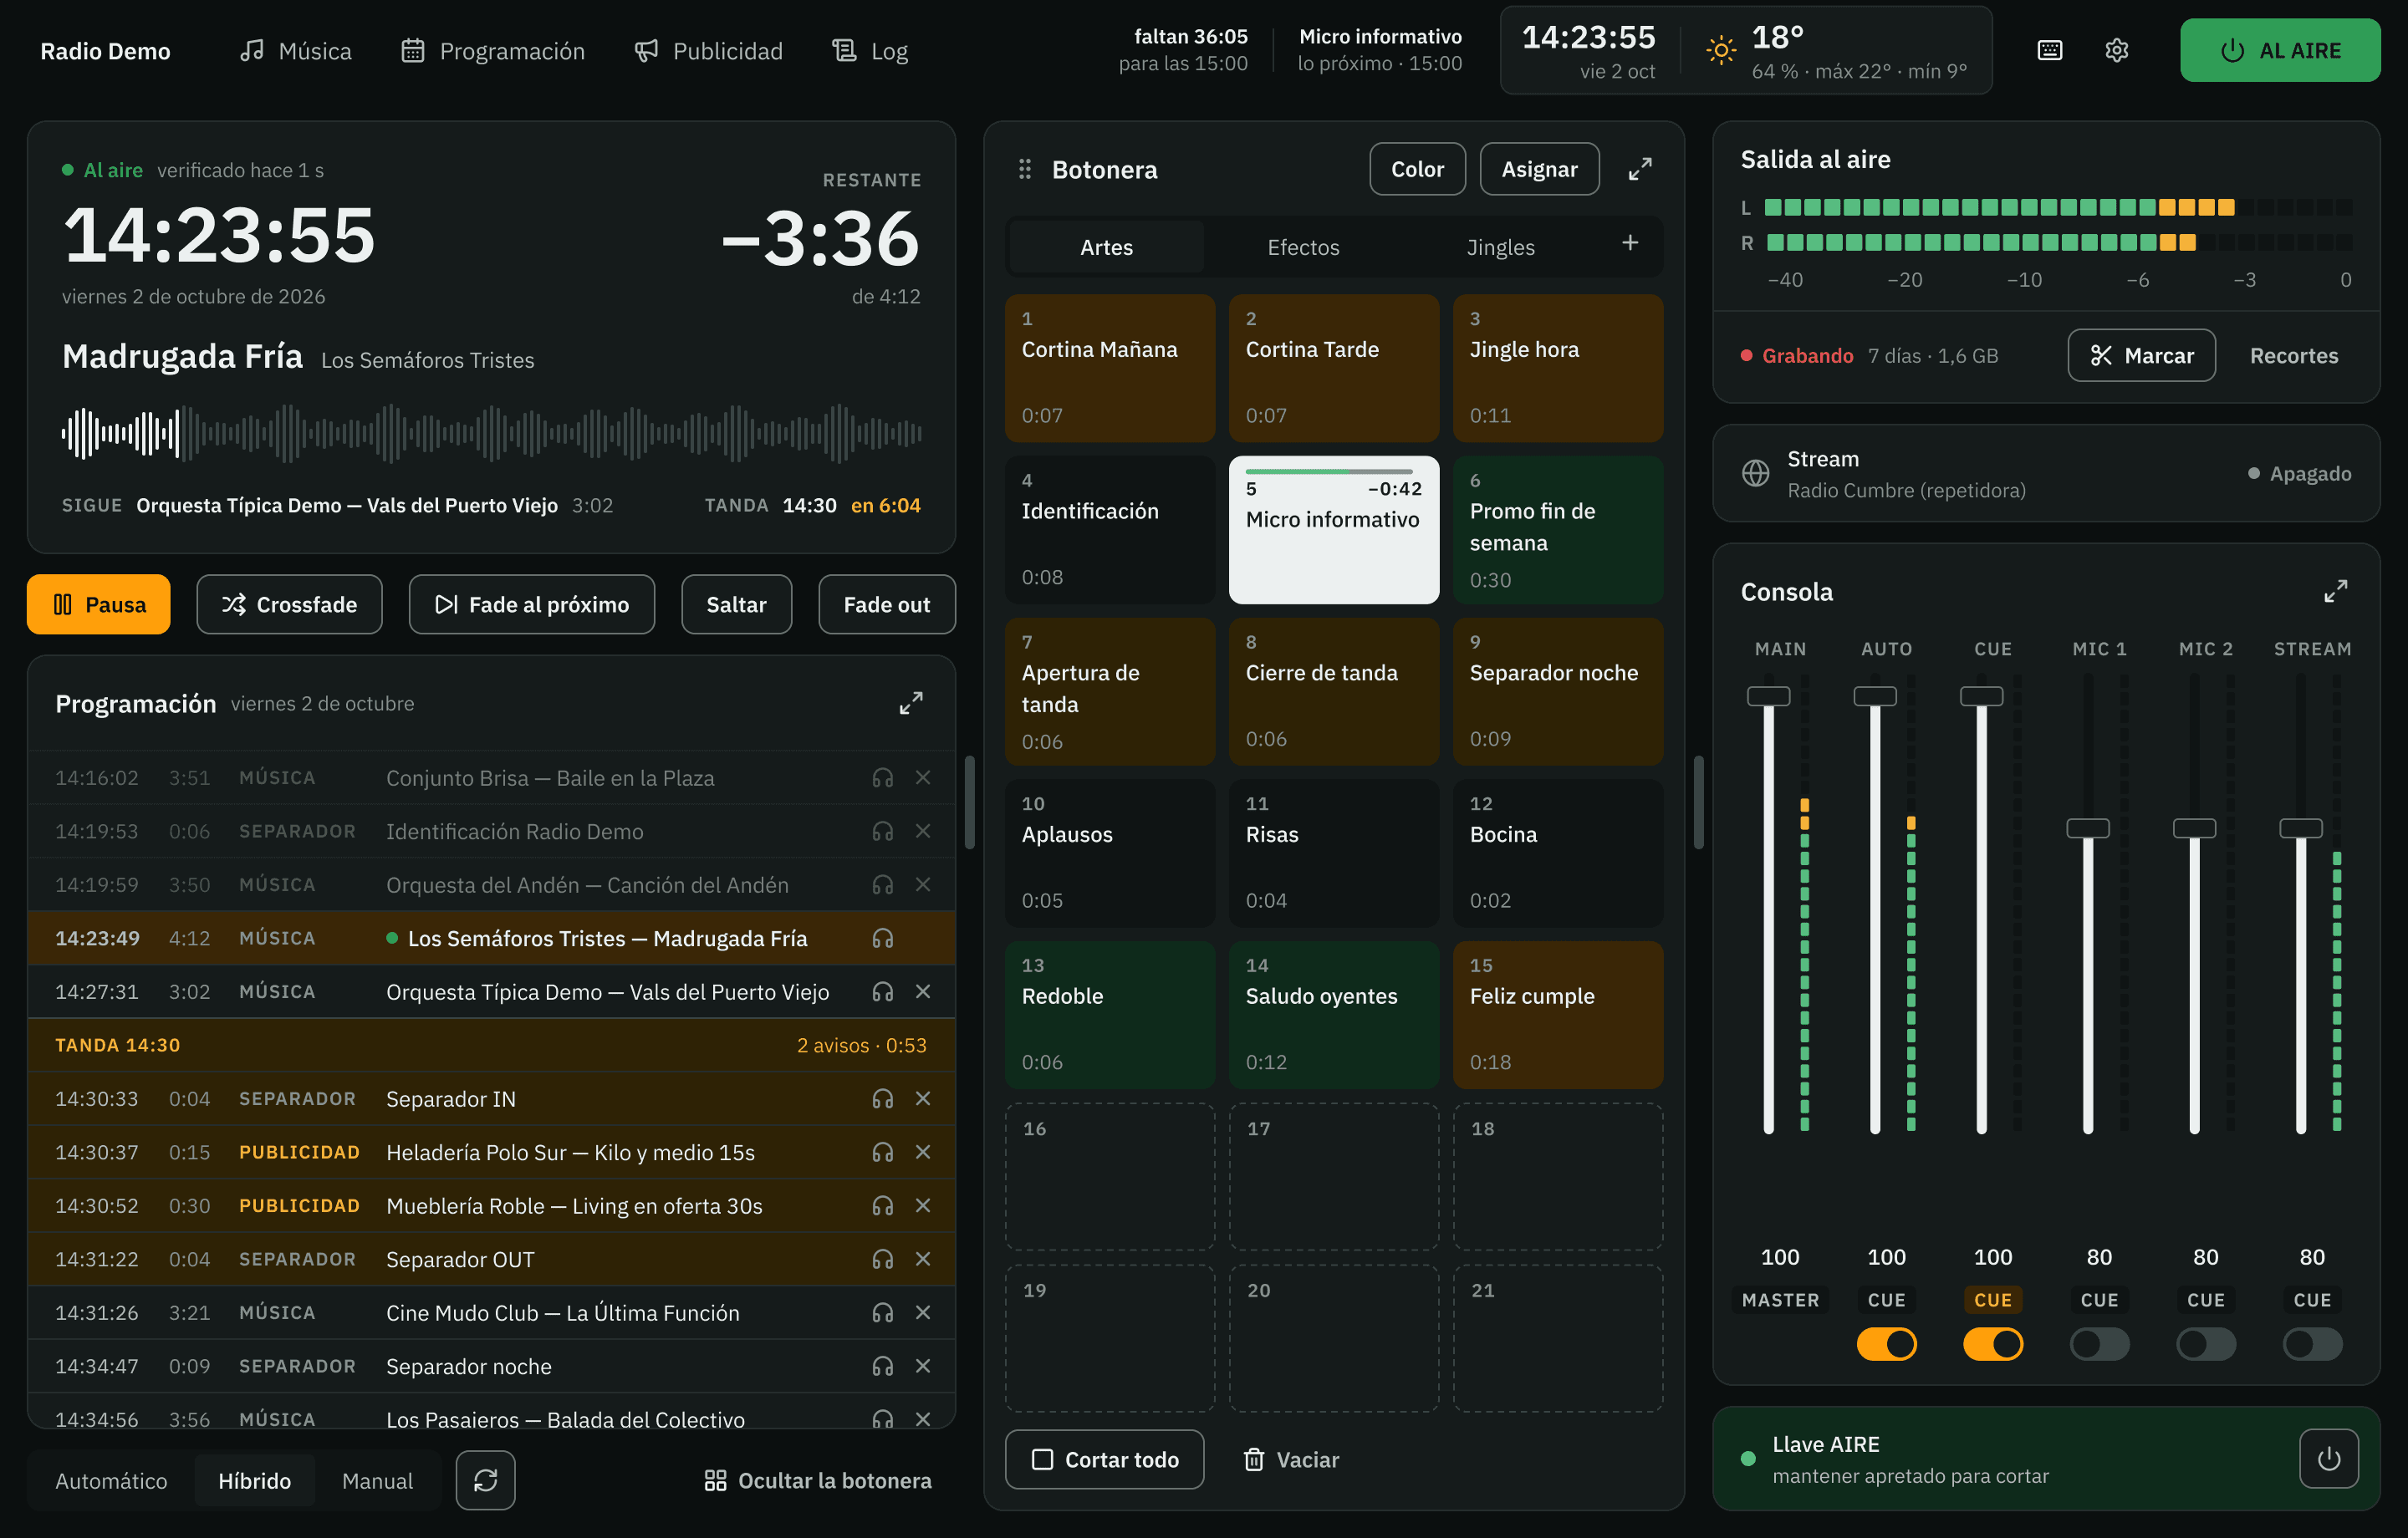Enable CUE switch for STREAM channel
The height and width of the screenshot is (1538, 2408).
(2312, 1344)
